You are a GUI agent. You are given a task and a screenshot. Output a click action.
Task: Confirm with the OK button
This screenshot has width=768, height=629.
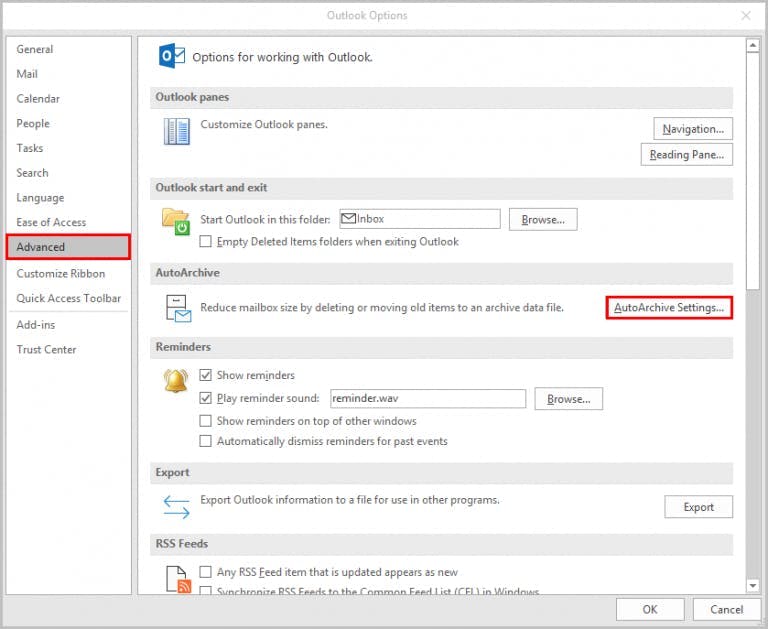[x=650, y=609]
